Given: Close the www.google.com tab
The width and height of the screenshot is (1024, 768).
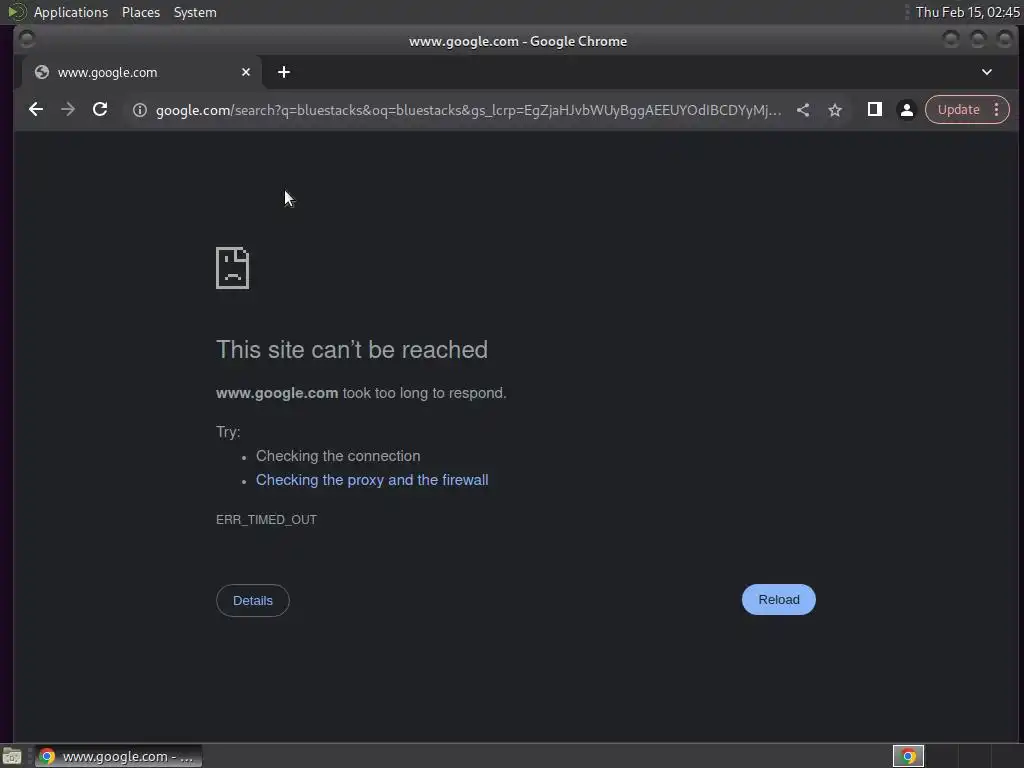Looking at the screenshot, I should (246, 72).
